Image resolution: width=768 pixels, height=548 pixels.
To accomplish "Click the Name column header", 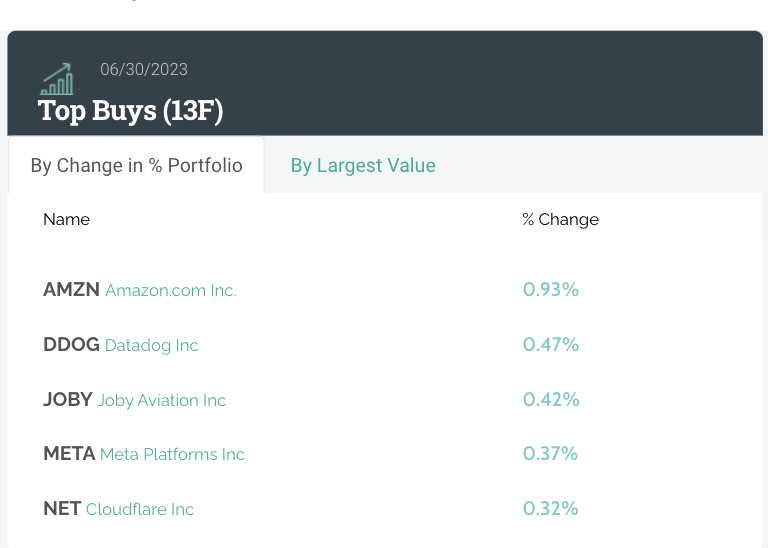I will pos(66,219).
